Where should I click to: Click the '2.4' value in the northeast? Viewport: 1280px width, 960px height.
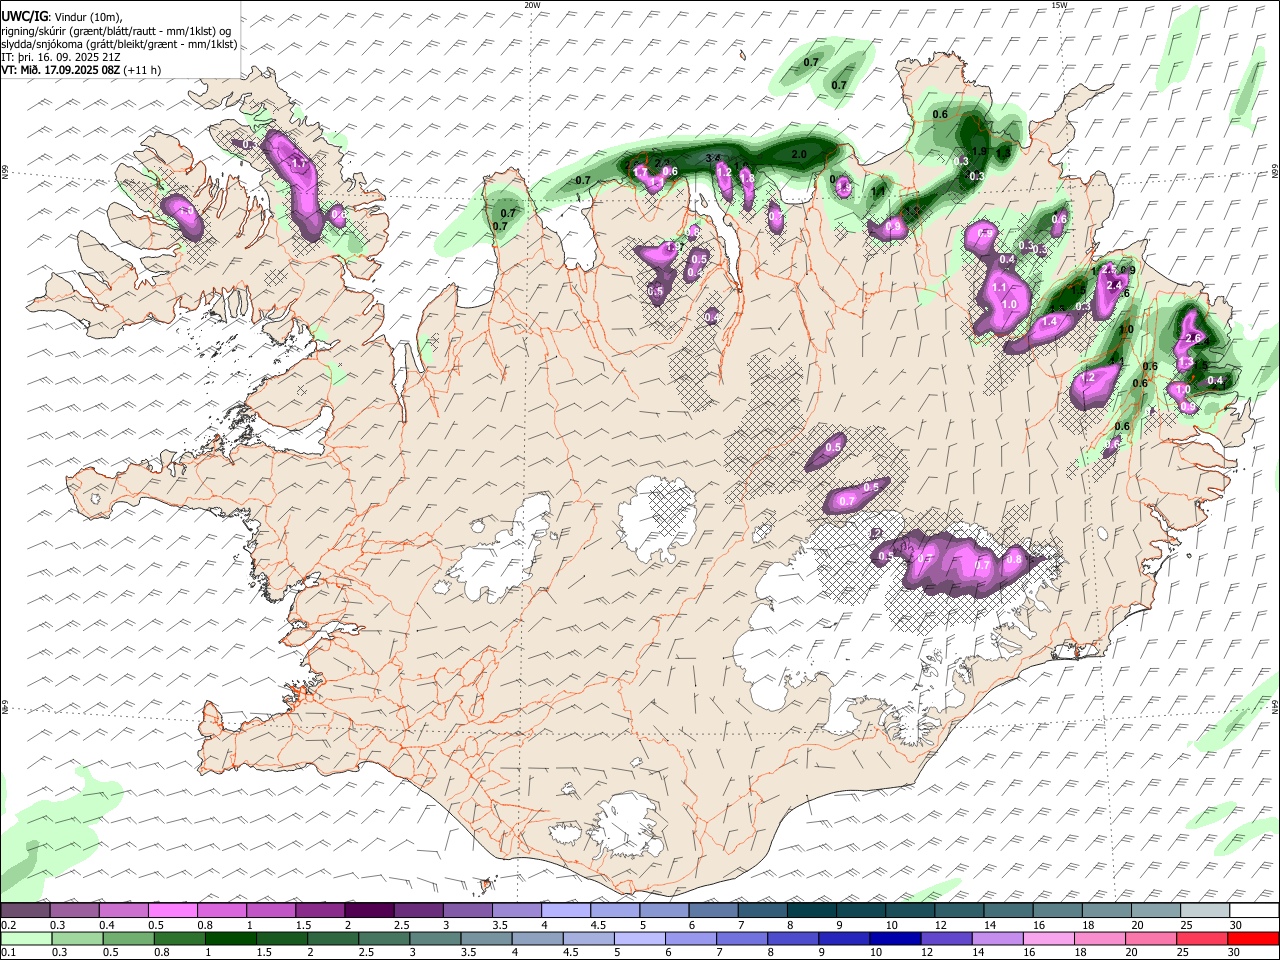pos(1116,285)
